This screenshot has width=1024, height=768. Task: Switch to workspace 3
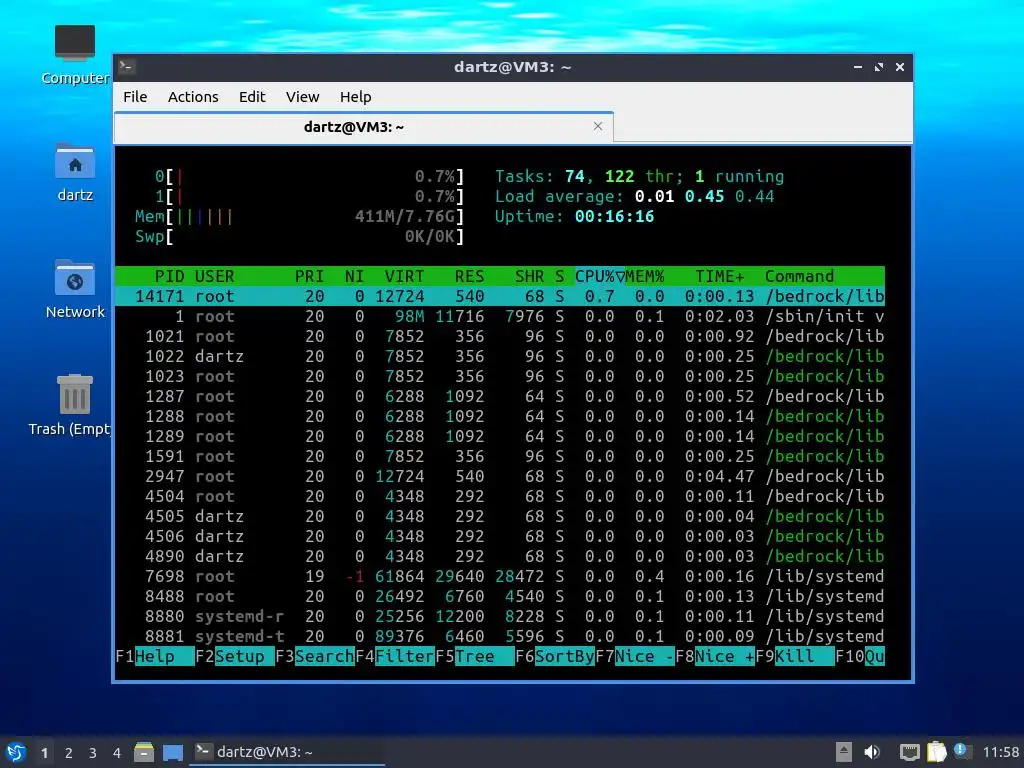click(93, 753)
